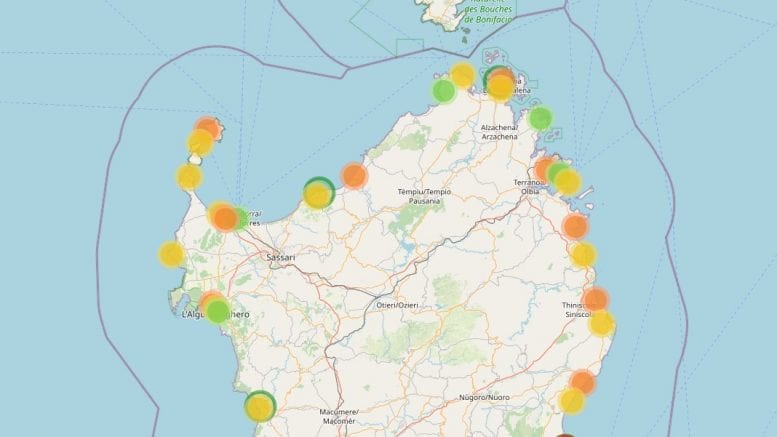
Task: Select the yellow marker just below Siniscola
Action: tap(601, 323)
